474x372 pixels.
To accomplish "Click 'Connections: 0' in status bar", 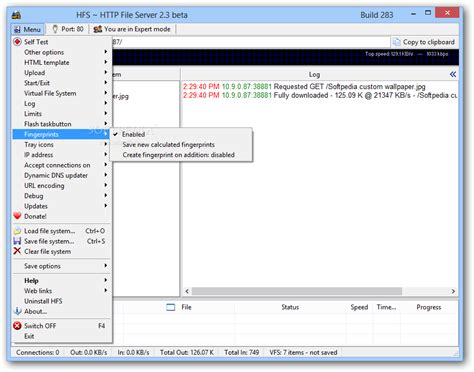I will click(37, 352).
